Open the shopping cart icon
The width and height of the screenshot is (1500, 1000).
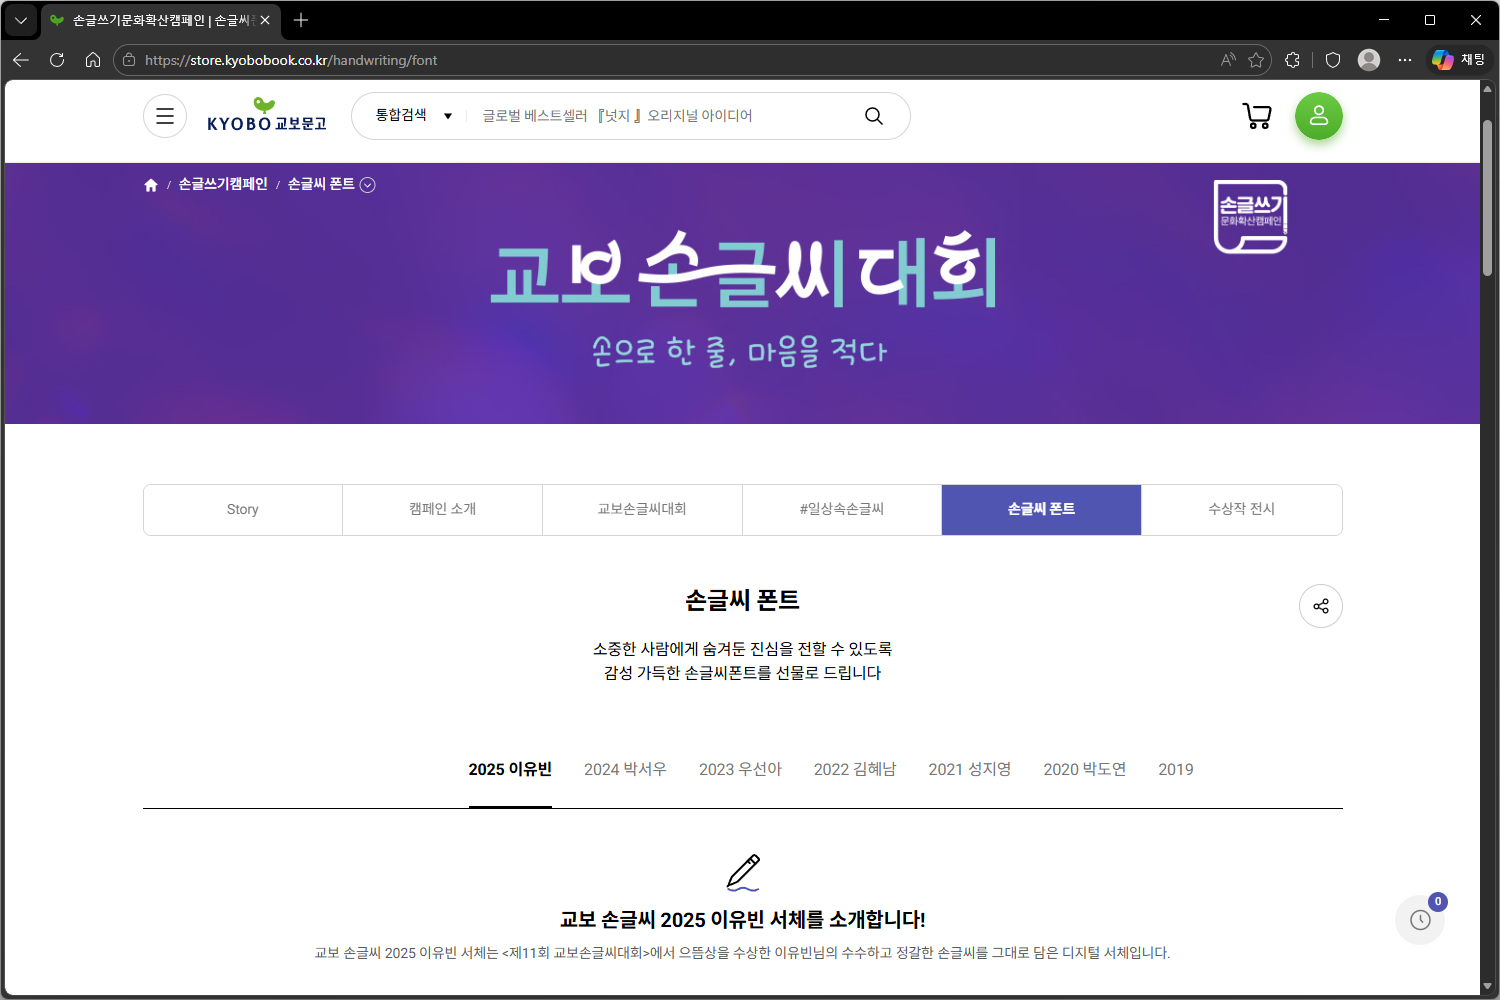pos(1257,116)
